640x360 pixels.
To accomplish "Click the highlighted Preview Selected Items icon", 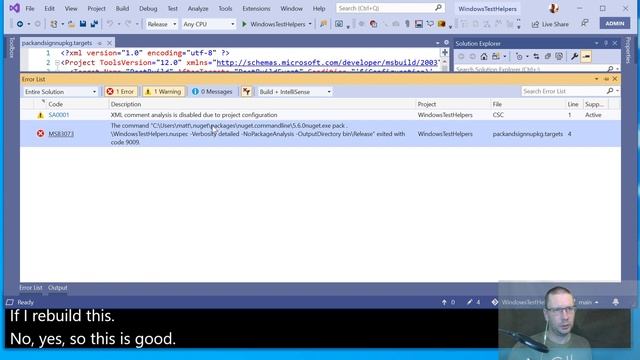I will pos(586,56).
